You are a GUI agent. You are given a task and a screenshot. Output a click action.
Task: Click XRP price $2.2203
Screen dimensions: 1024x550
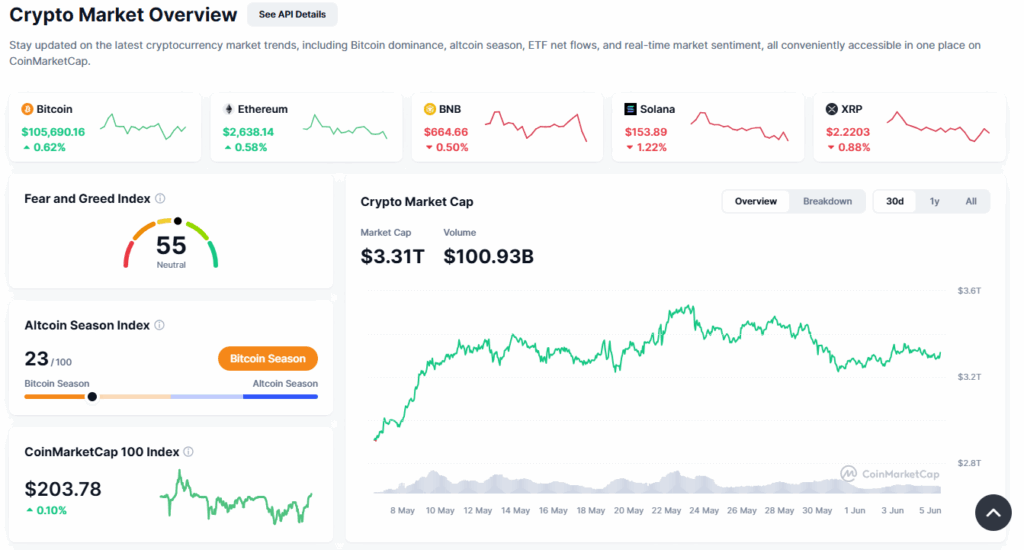pos(848,132)
